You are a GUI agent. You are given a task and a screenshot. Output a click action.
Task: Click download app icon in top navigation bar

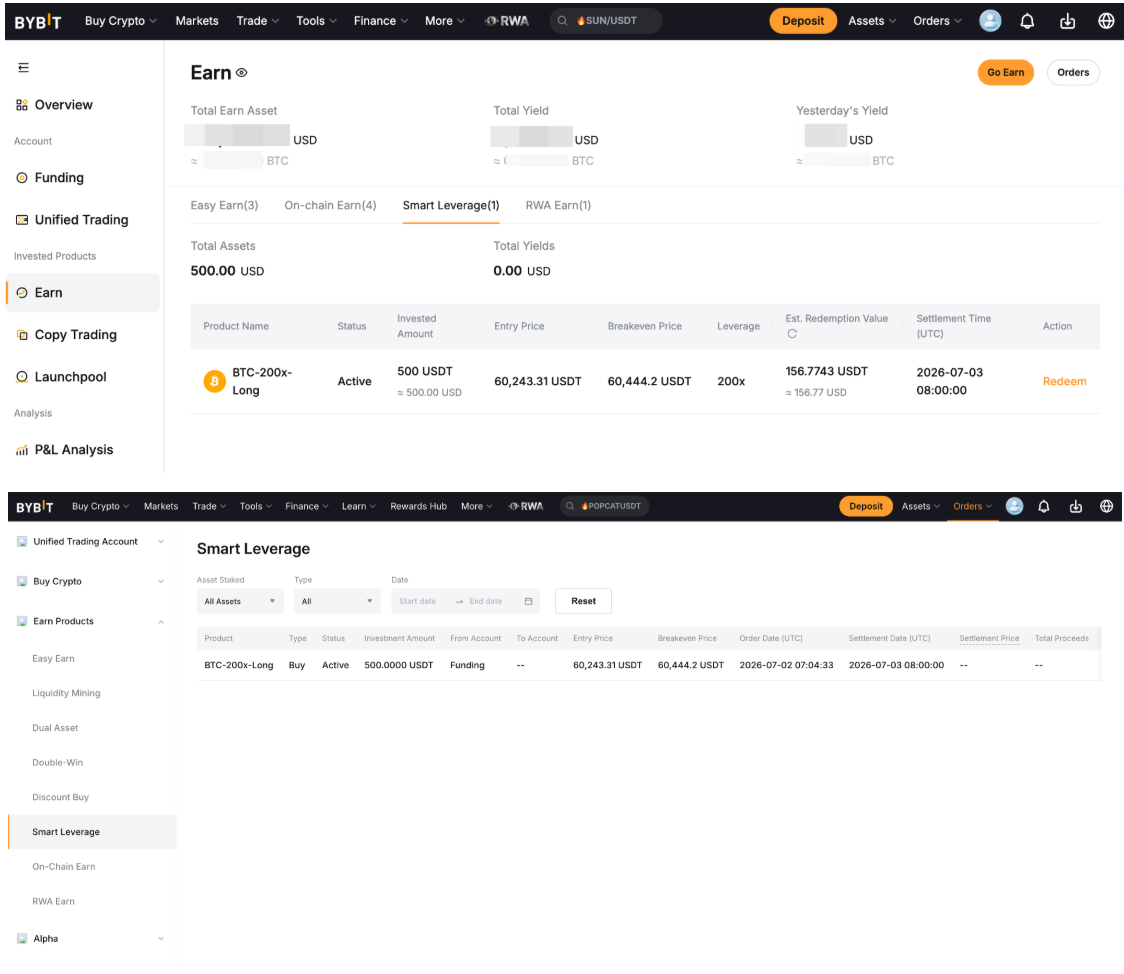tap(1067, 22)
